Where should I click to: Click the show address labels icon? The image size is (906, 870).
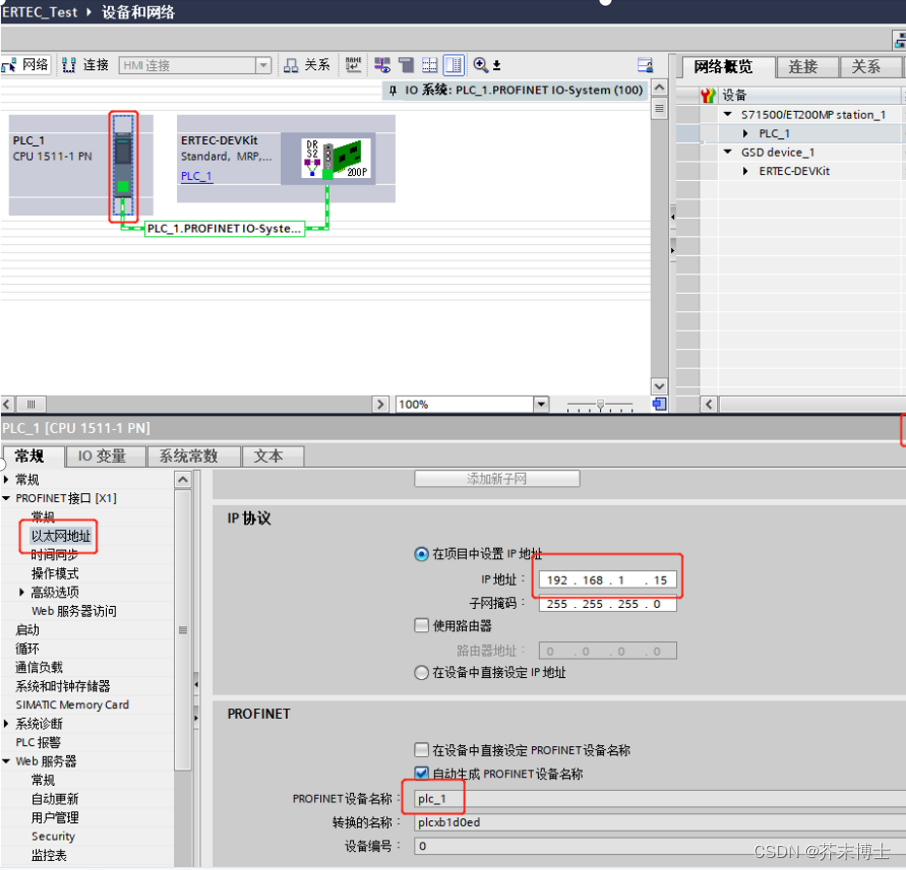(382, 65)
